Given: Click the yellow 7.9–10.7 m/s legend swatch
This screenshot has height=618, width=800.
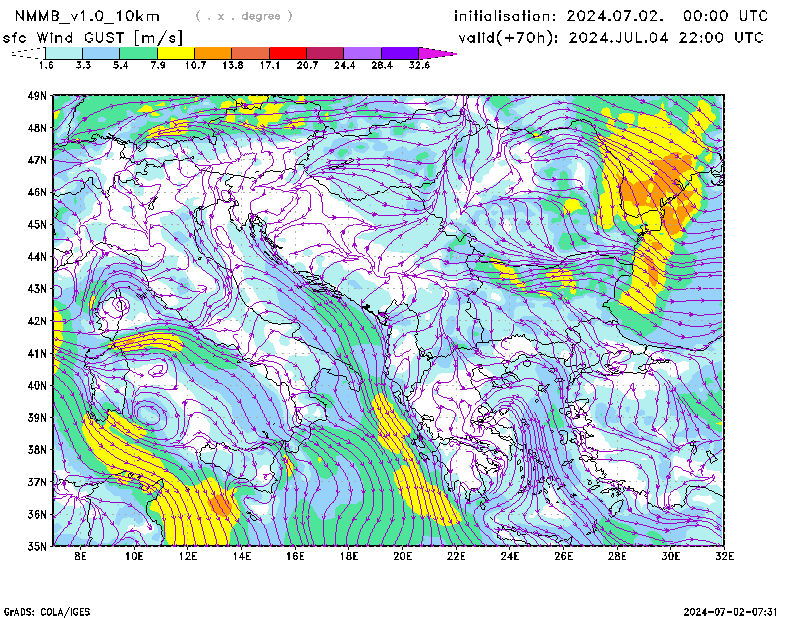Looking at the screenshot, I should (175, 52).
